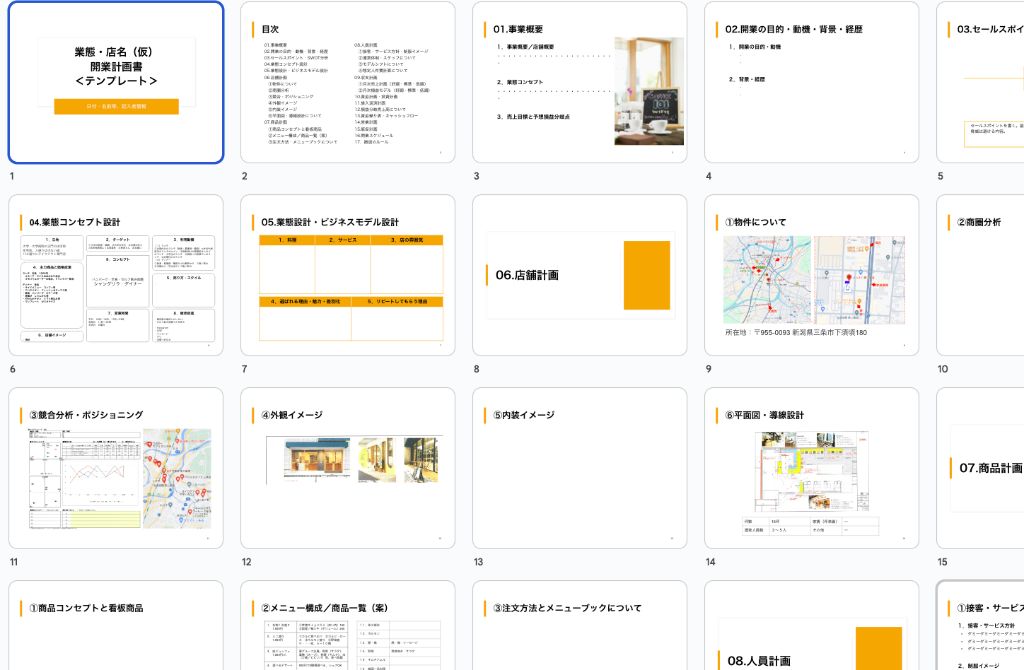
Task: Open the 06.店舗計画 section divider slide
Action: 580,278
